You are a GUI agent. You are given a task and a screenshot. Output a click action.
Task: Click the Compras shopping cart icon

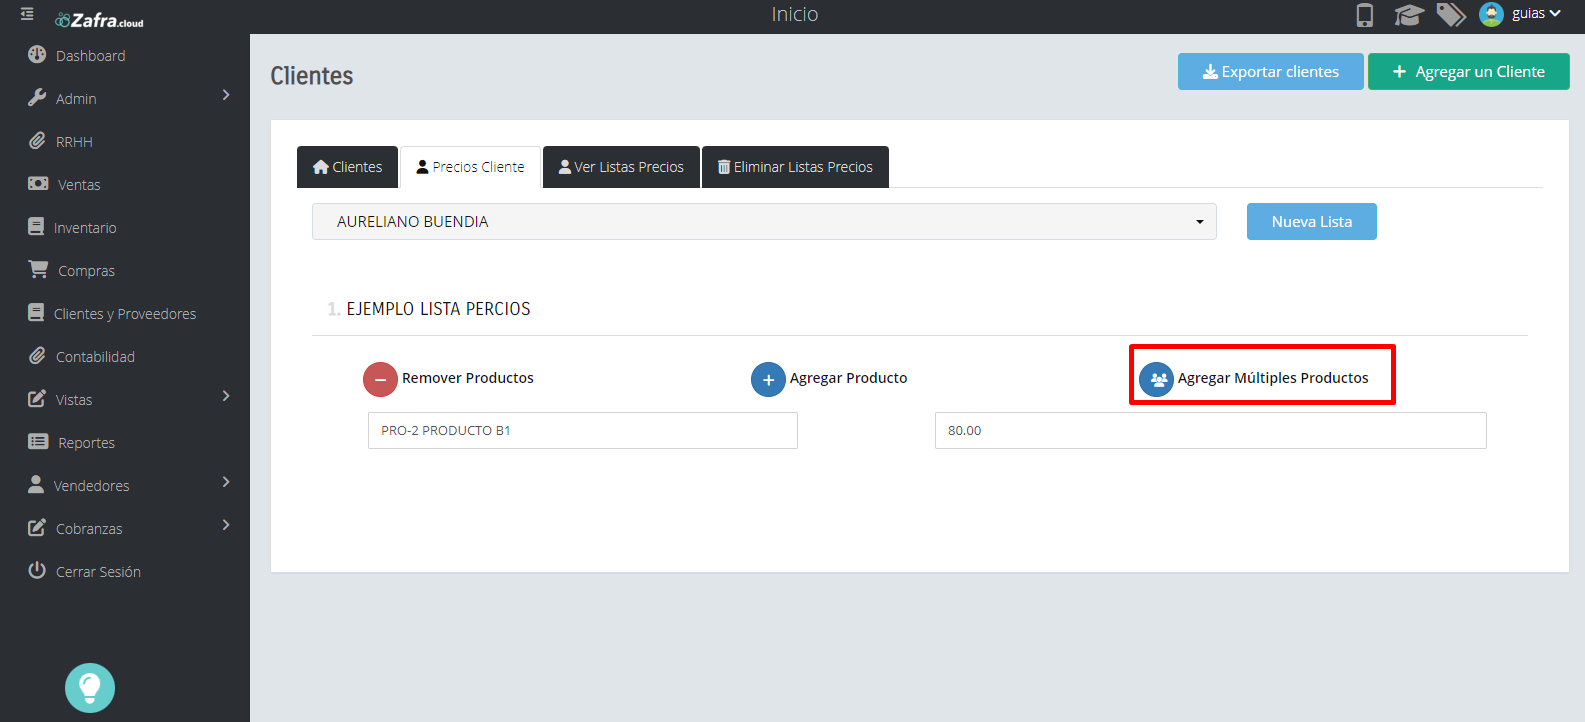click(38, 270)
